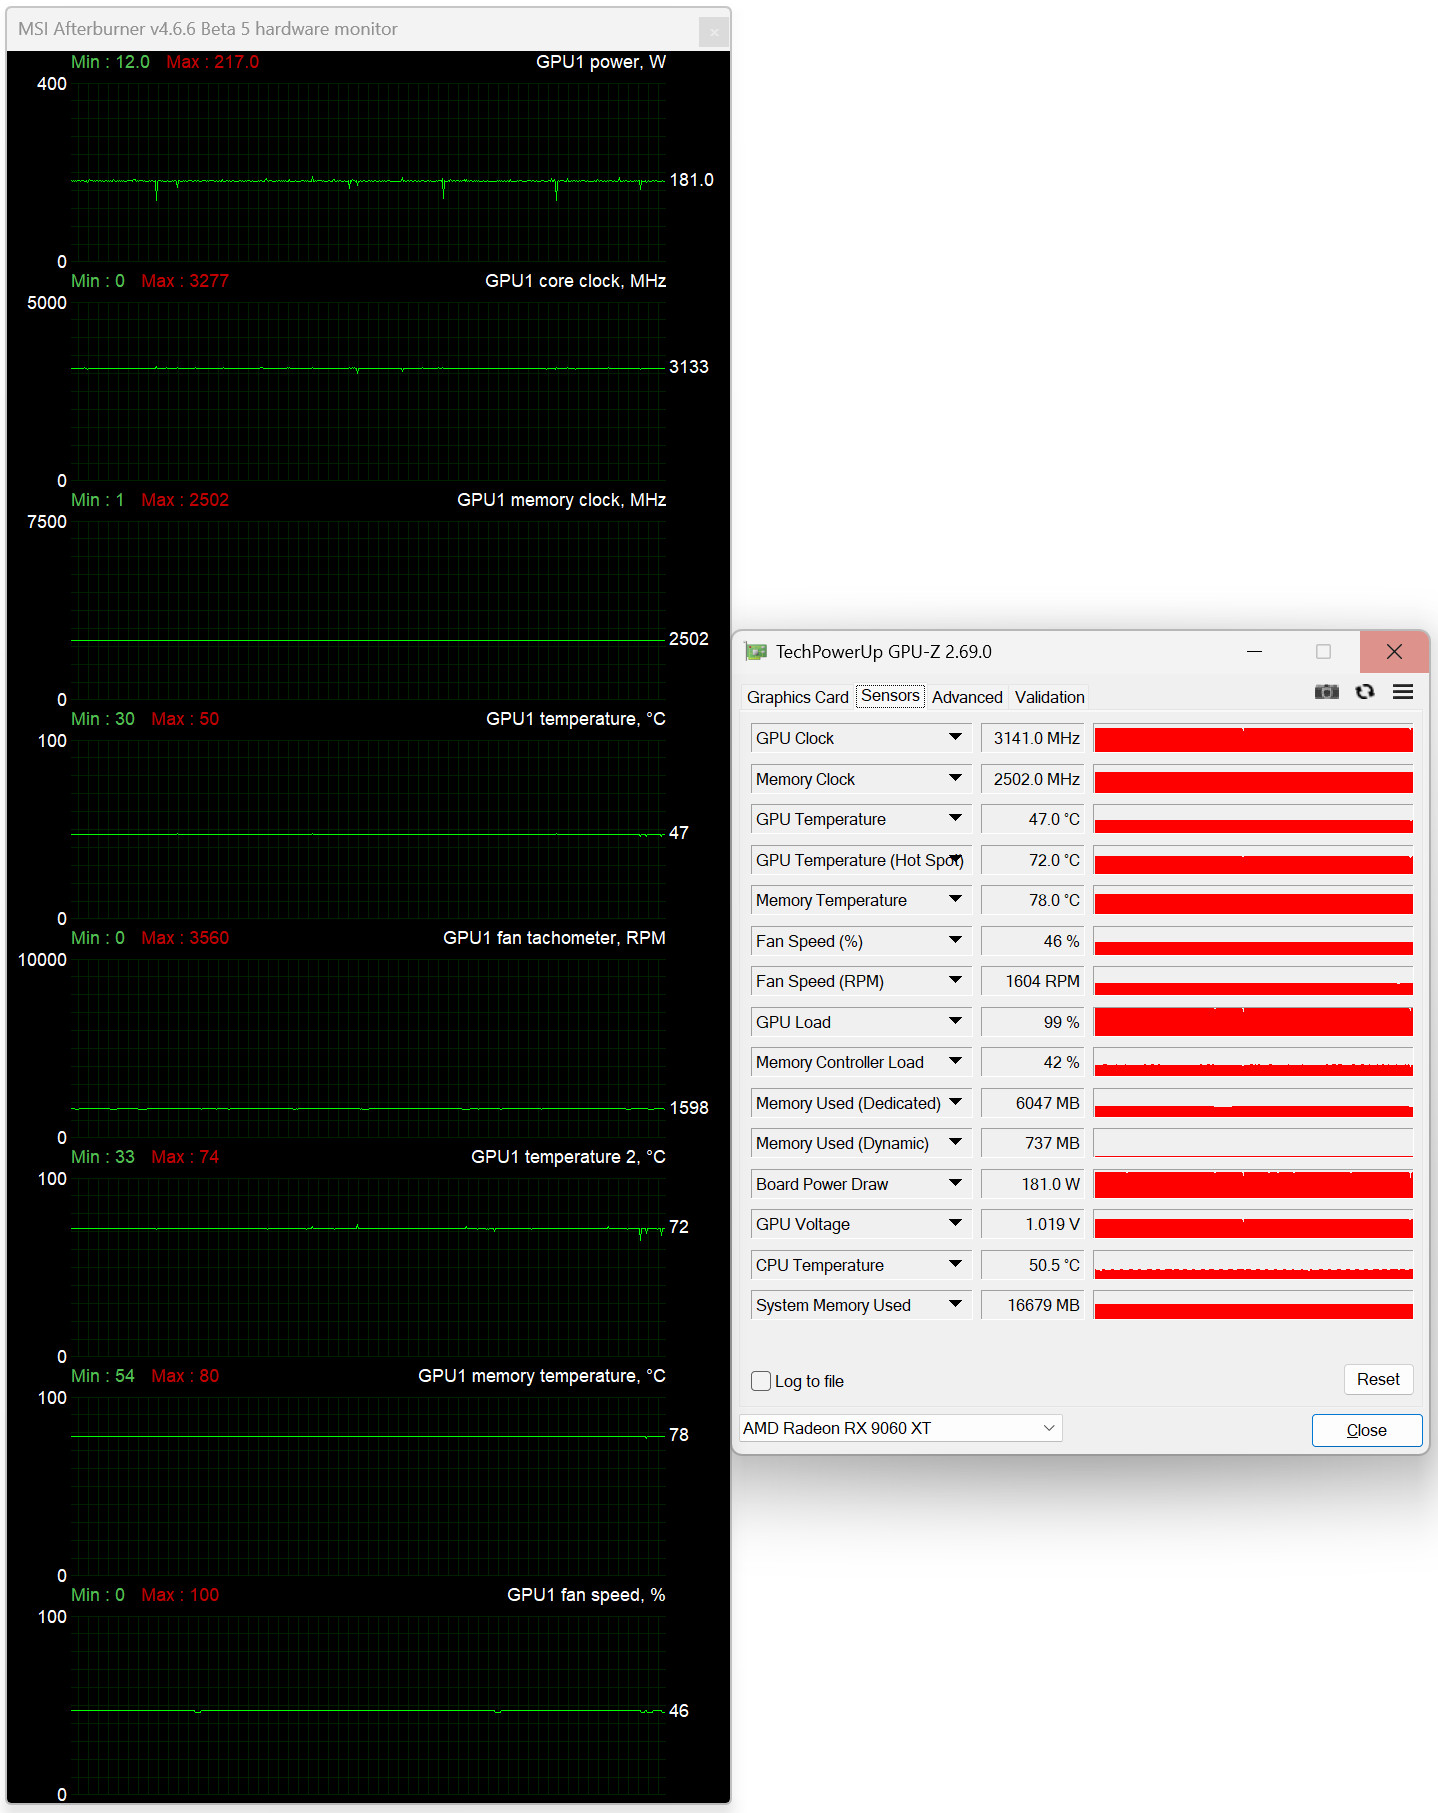Expand the Board Power Draw dropdown
This screenshot has width=1438, height=1813.
click(955, 1184)
